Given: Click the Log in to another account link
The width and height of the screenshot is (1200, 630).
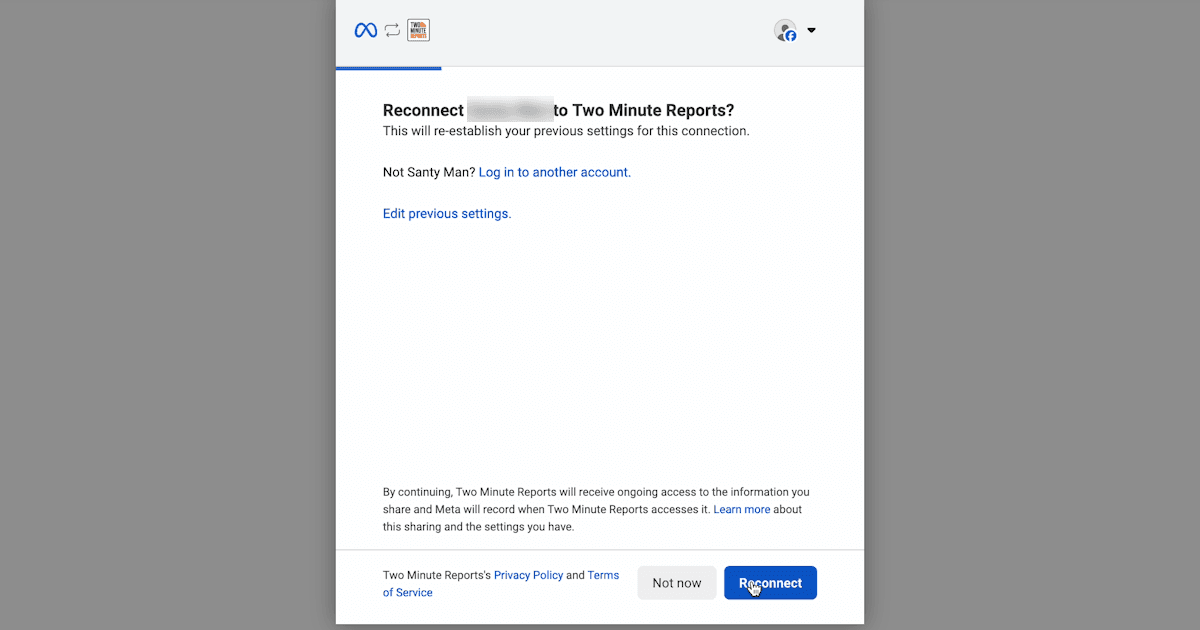Looking at the screenshot, I should 555,172.
